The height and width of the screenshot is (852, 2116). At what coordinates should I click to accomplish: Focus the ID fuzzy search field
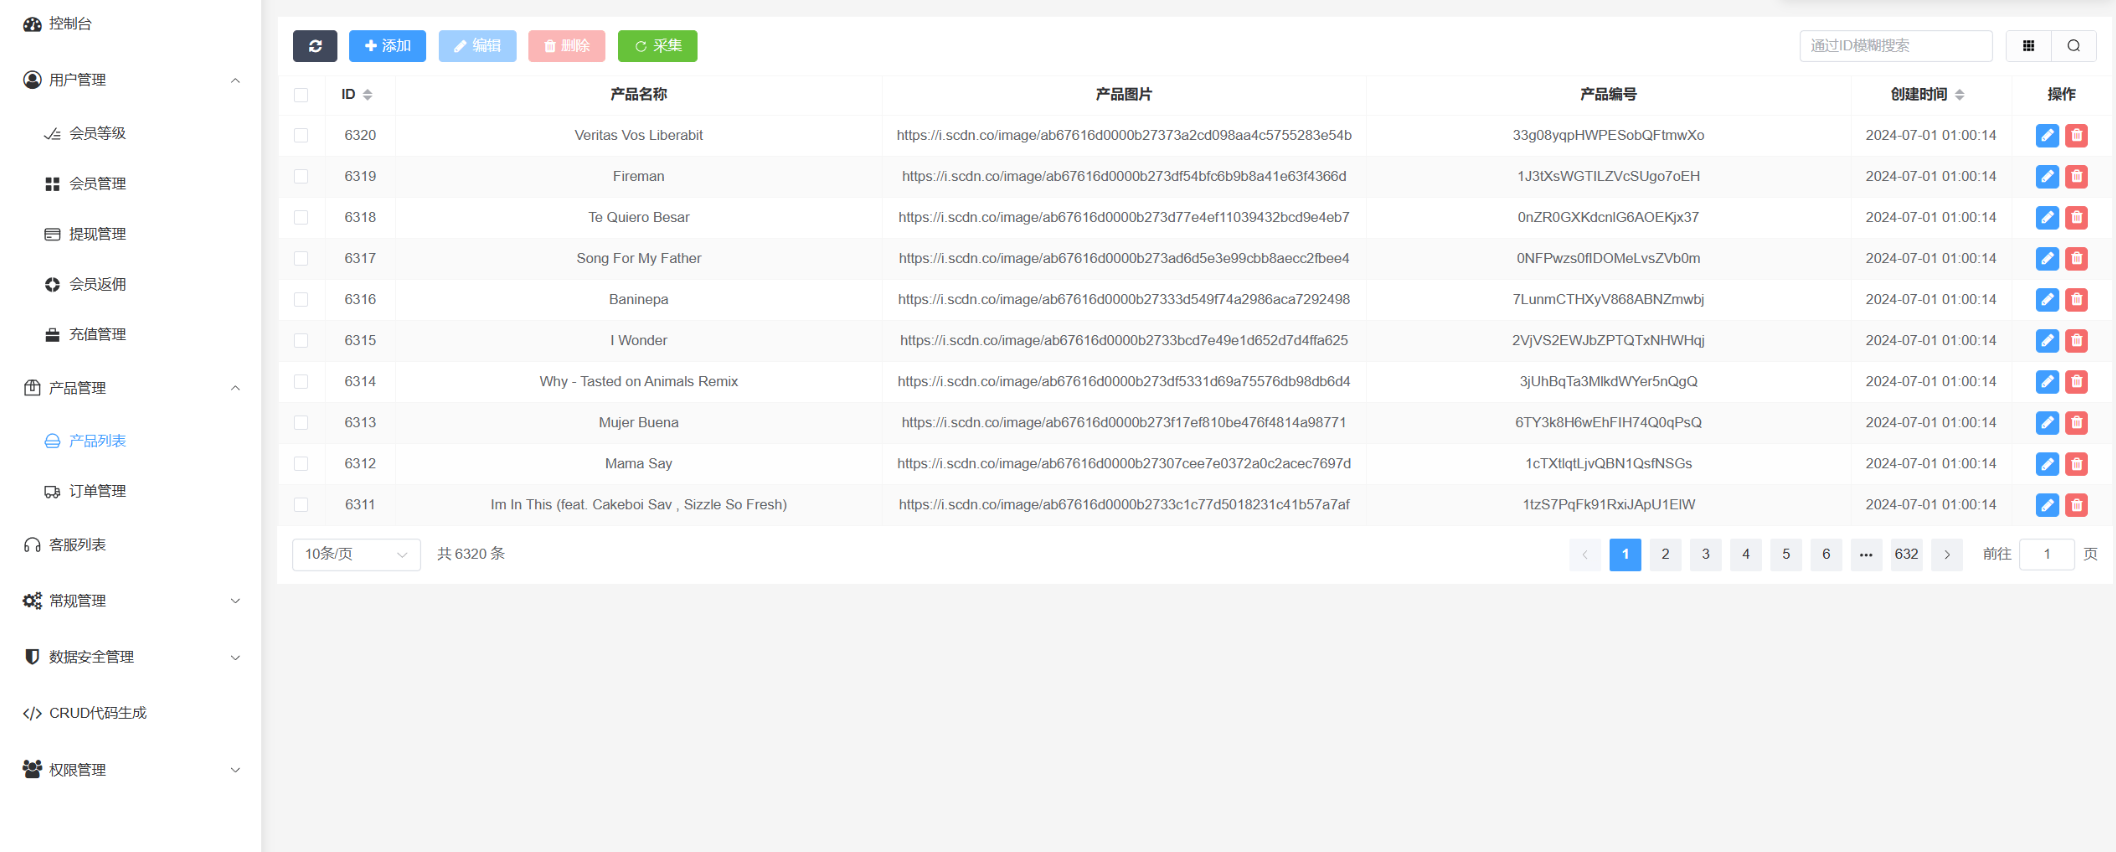1895,46
